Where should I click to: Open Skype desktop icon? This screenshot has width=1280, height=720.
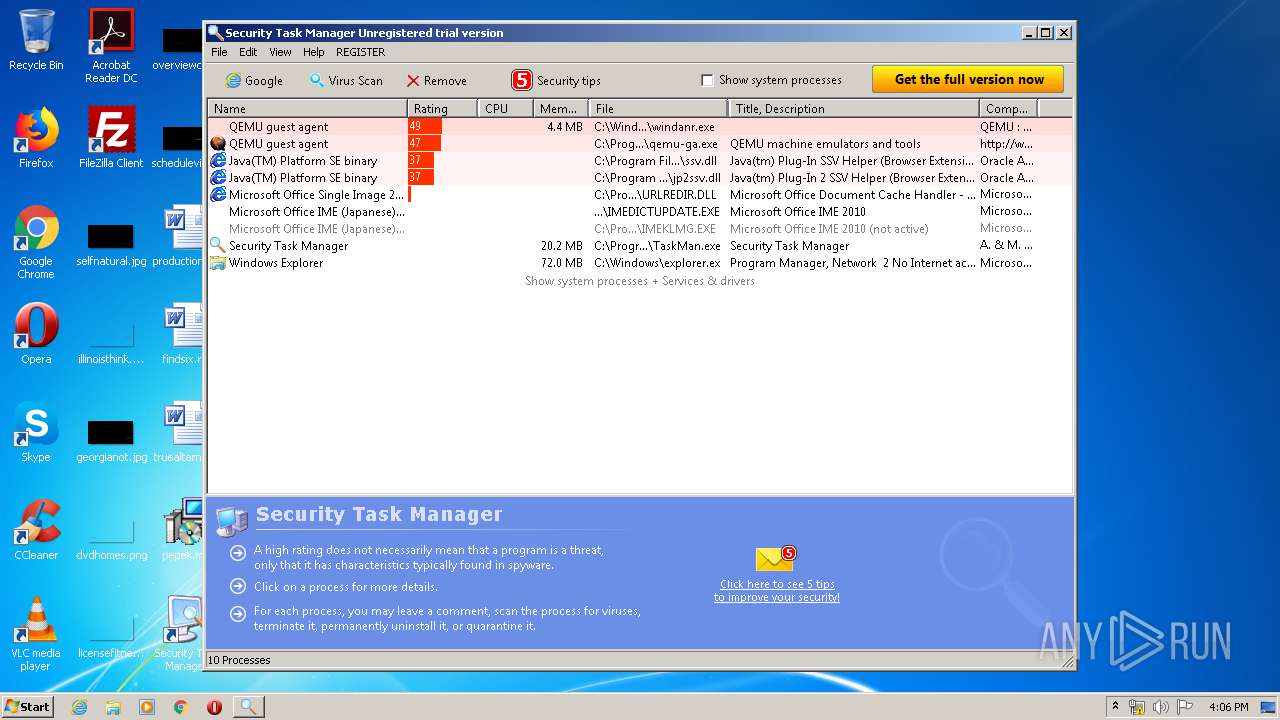(x=36, y=432)
